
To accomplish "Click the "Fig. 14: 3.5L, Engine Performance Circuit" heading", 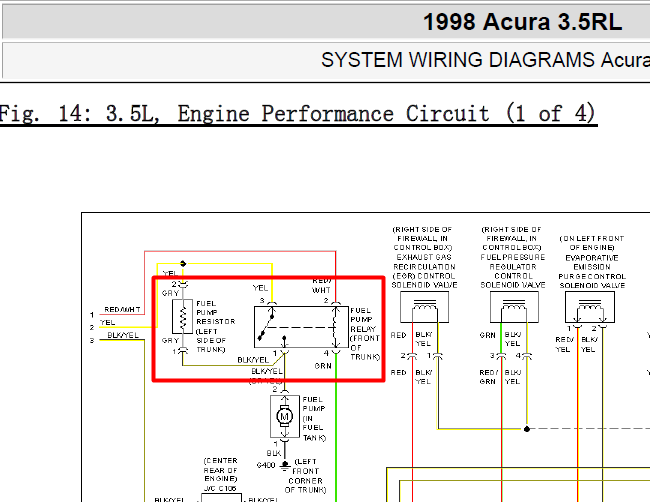I will pyautogui.click(x=298, y=114).
